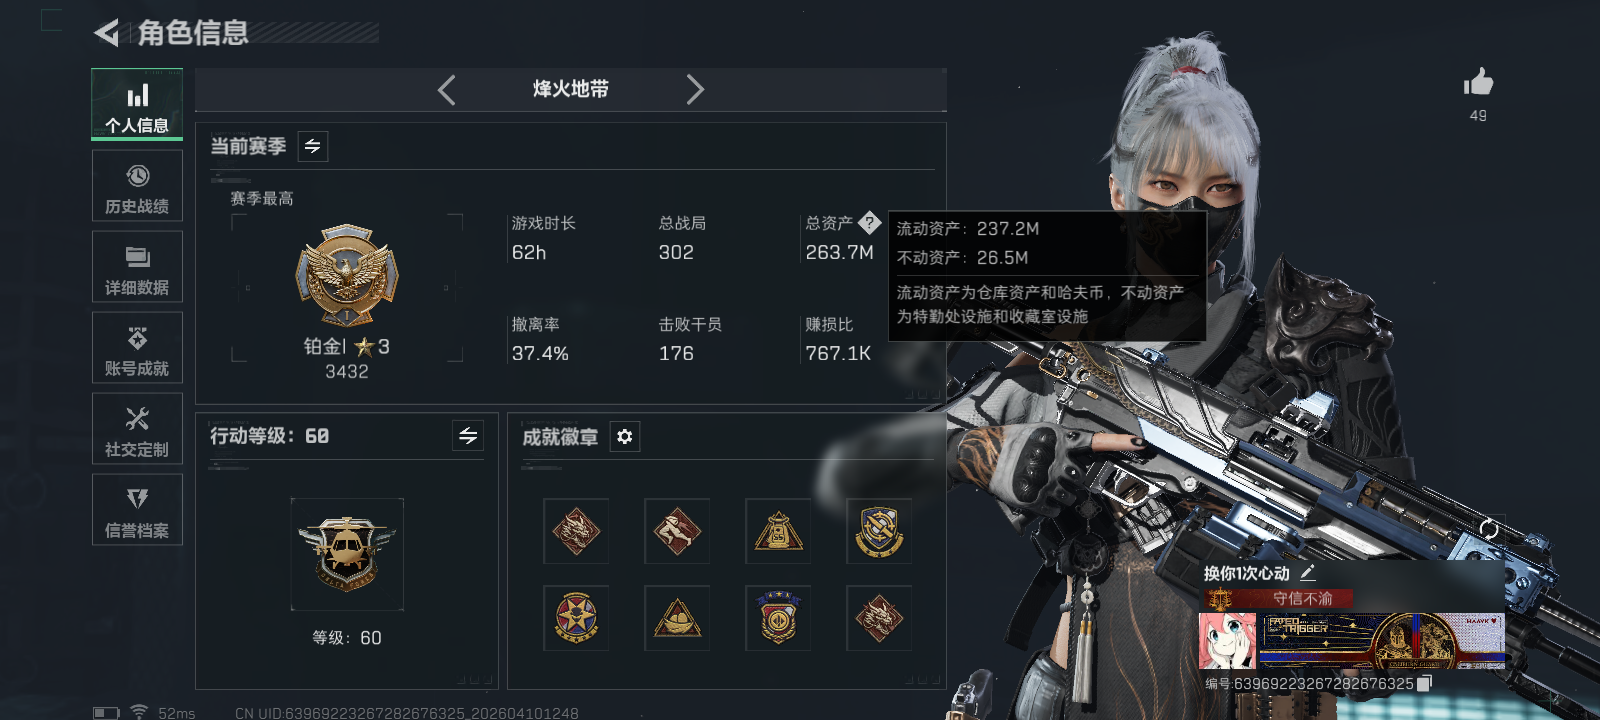Open the 个人信息 sidebar tab

click(137, 104)
